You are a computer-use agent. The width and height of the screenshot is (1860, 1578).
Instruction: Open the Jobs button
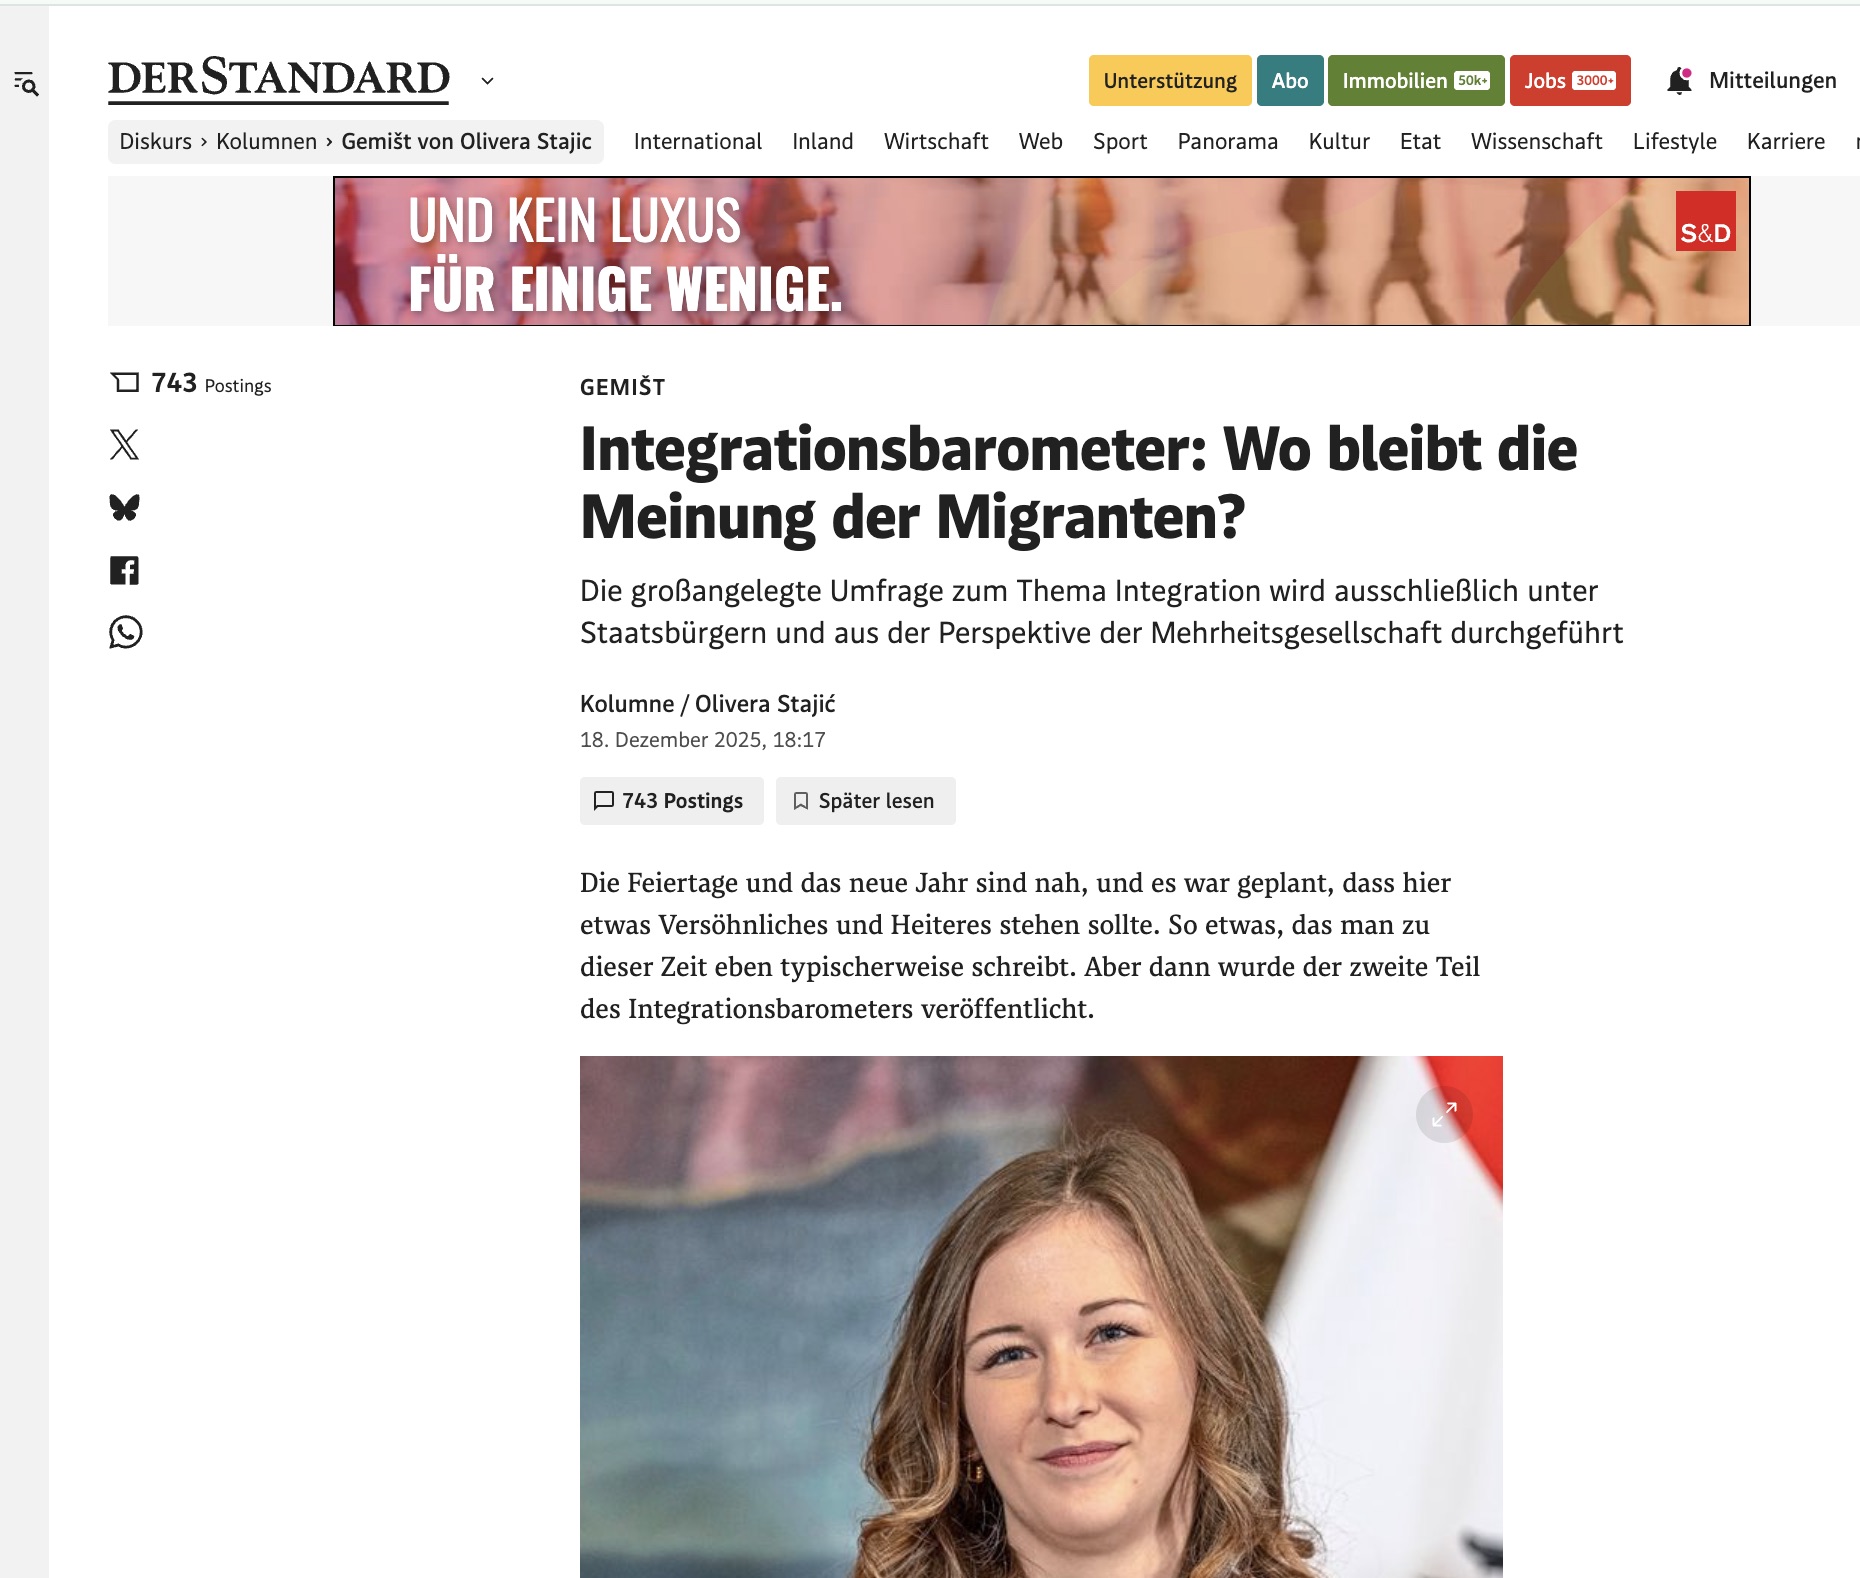tap(1570, 81)
